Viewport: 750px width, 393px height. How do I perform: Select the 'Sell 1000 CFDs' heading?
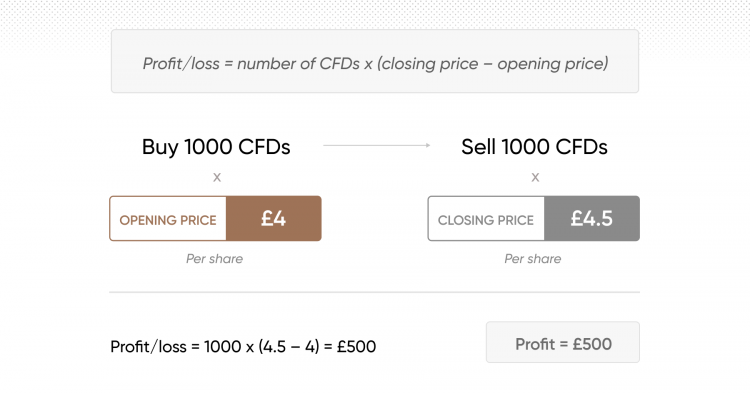534,147
